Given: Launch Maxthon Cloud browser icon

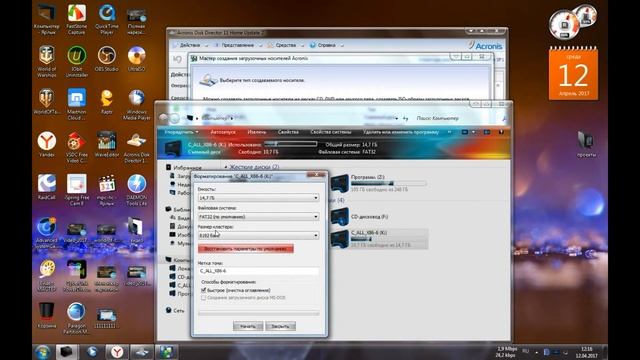Looking at the screenshot, I should click(77, 104).
